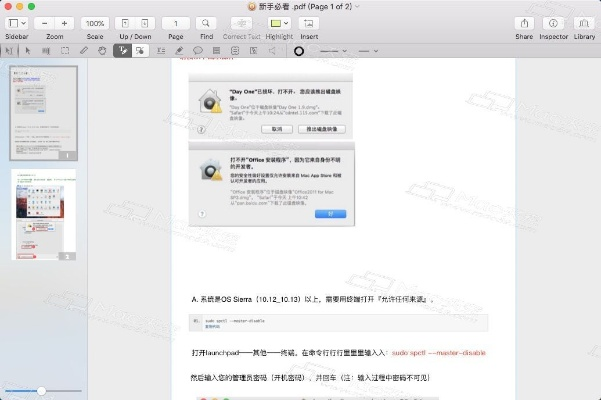Click the line starting with 然后输入您的管理员密码
Screen dimensions: 601x400
tap(310, 378)
